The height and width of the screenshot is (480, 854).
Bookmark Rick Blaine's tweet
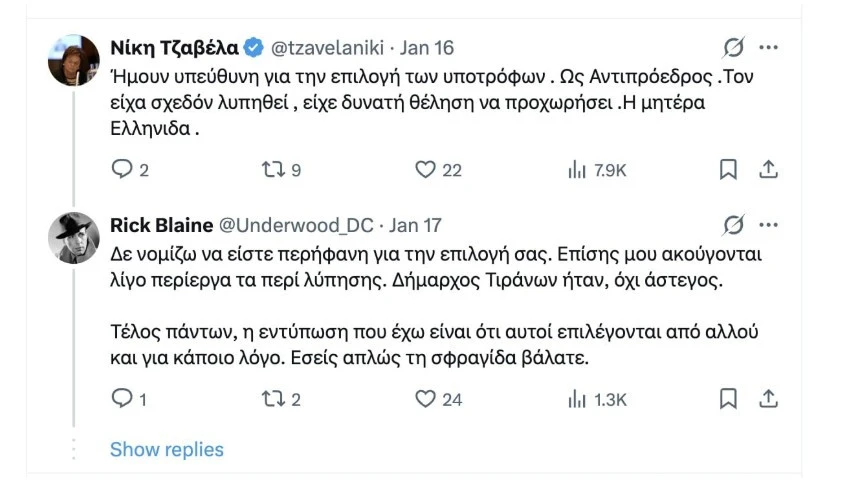tap(728, 399)
